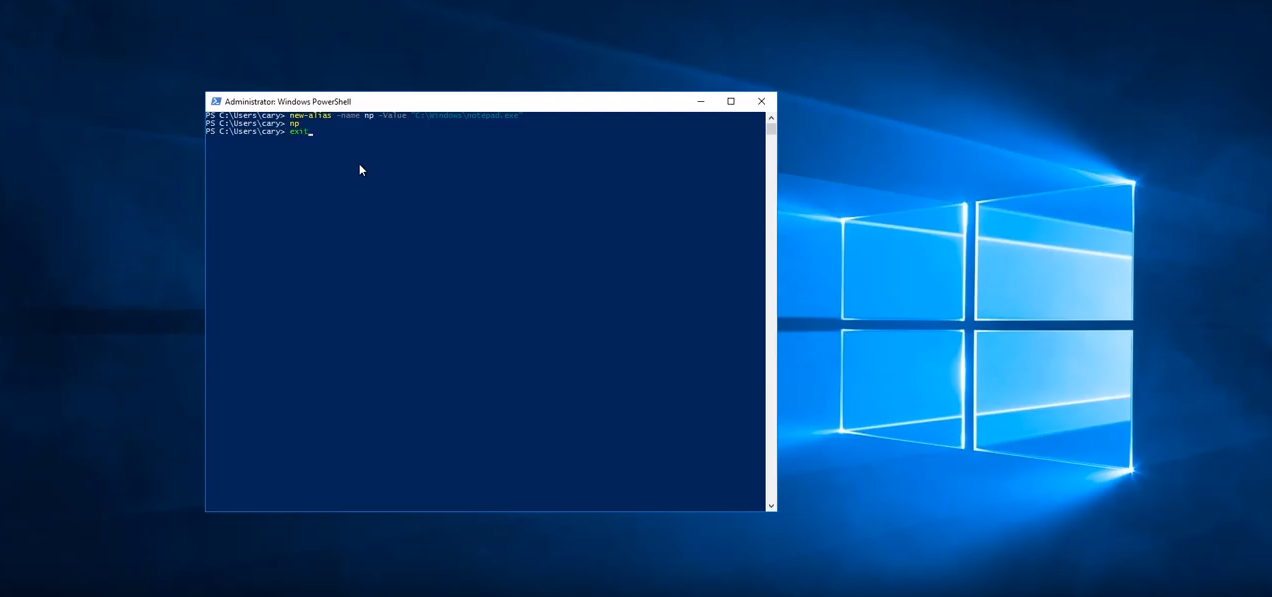The image size is (1272, 597).
Task: Minimize the Administrator PowerShell window
Action: (700, 101)
